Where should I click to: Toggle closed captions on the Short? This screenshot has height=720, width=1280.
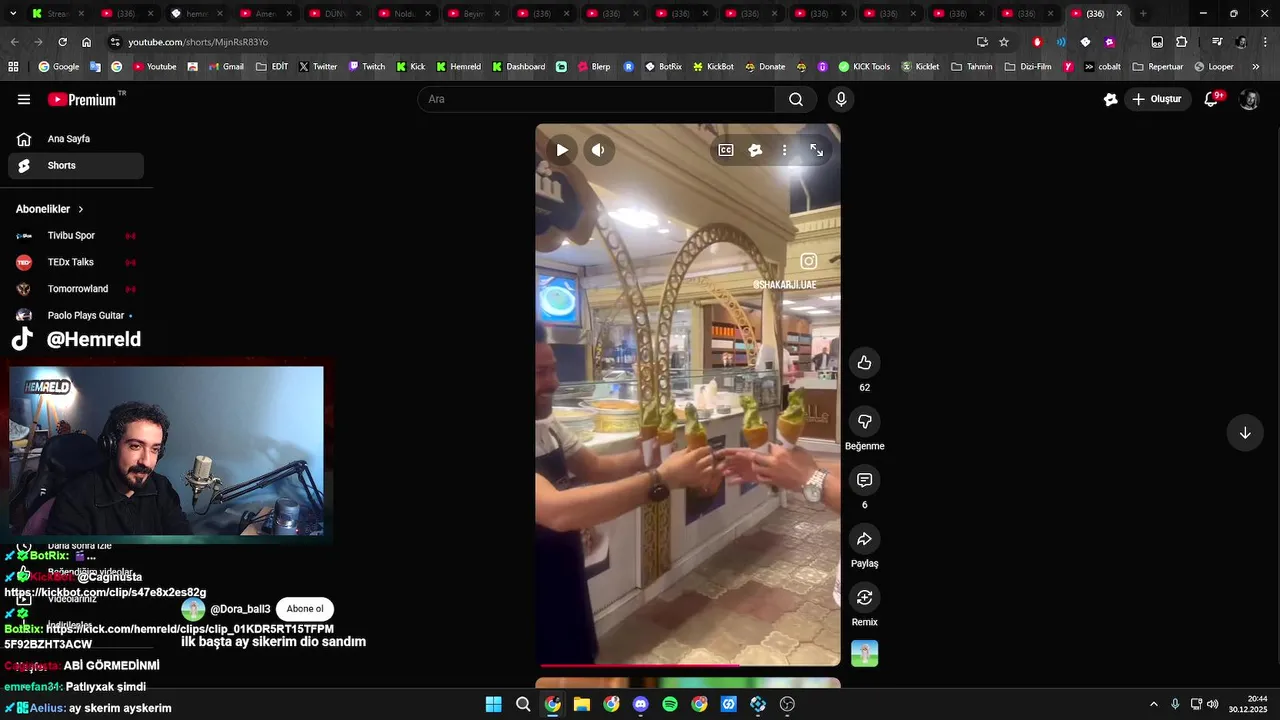pos(726,150)
